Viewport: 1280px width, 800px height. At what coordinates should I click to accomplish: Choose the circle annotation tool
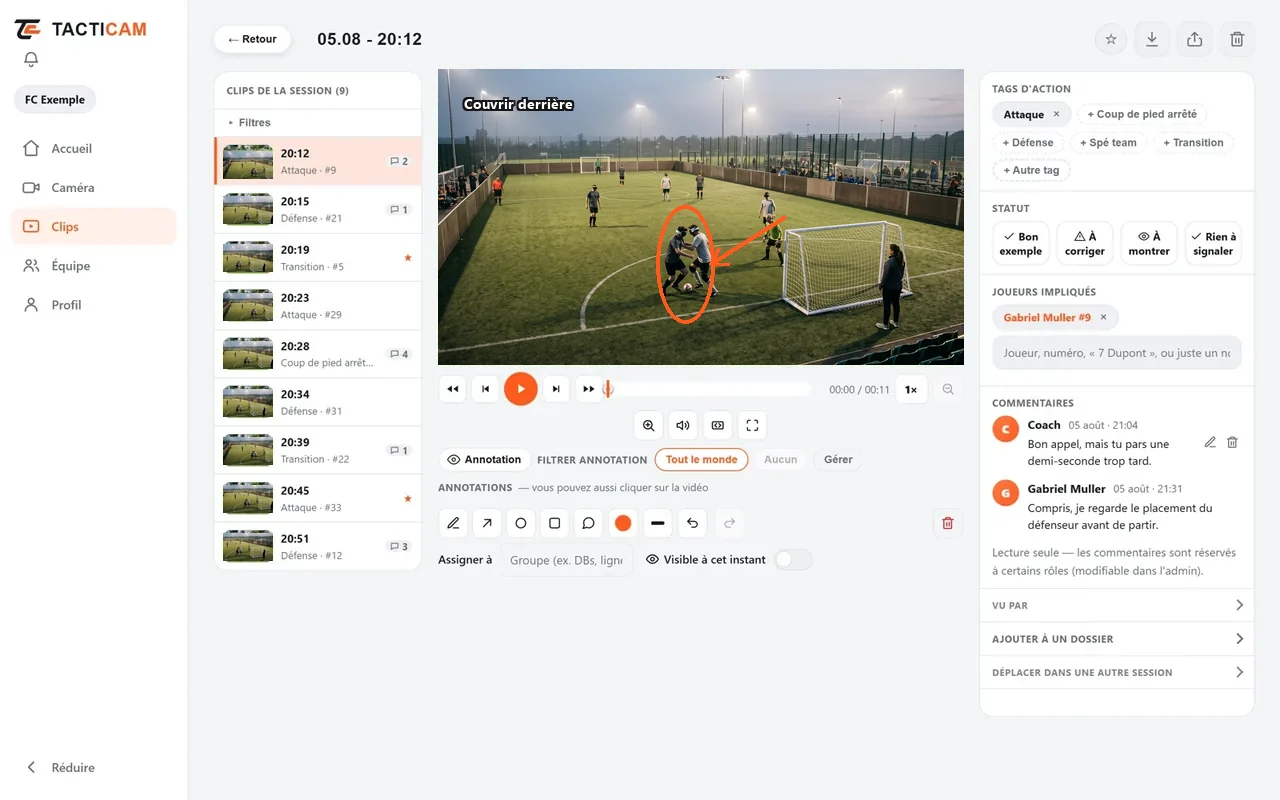click(x=521, y=523)
